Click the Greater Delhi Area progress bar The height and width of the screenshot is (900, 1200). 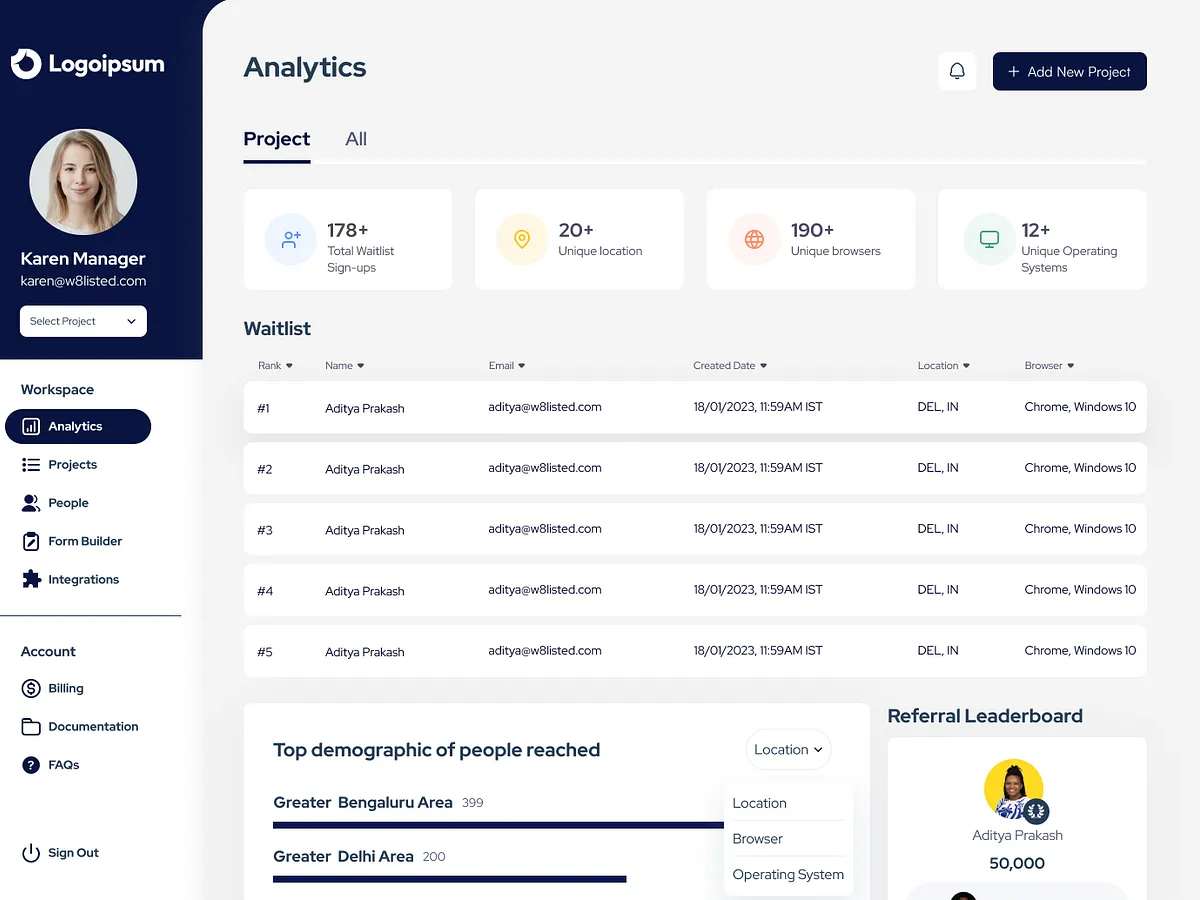click(449, 878)
